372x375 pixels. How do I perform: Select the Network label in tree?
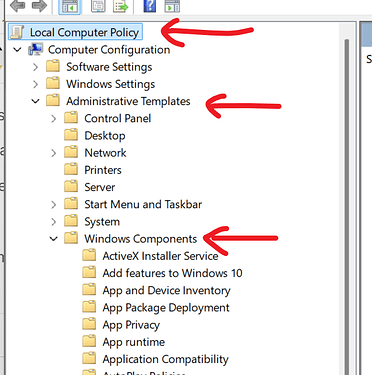tap(105, 153)
